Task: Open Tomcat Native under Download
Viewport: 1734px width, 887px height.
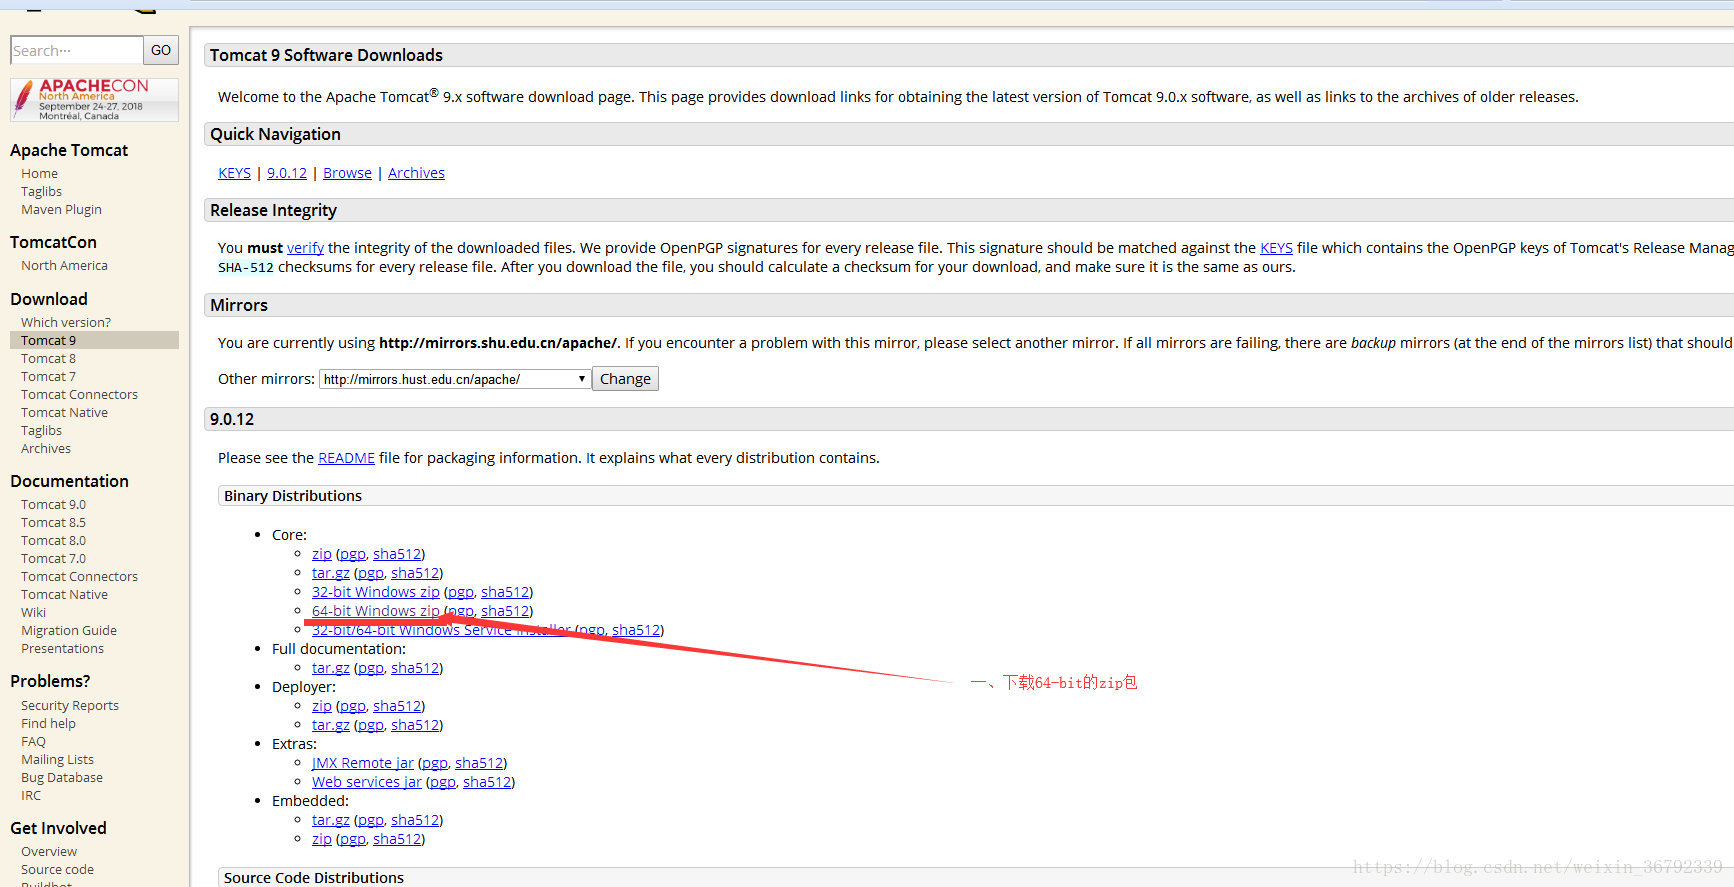Action: [x=64, y=412]
